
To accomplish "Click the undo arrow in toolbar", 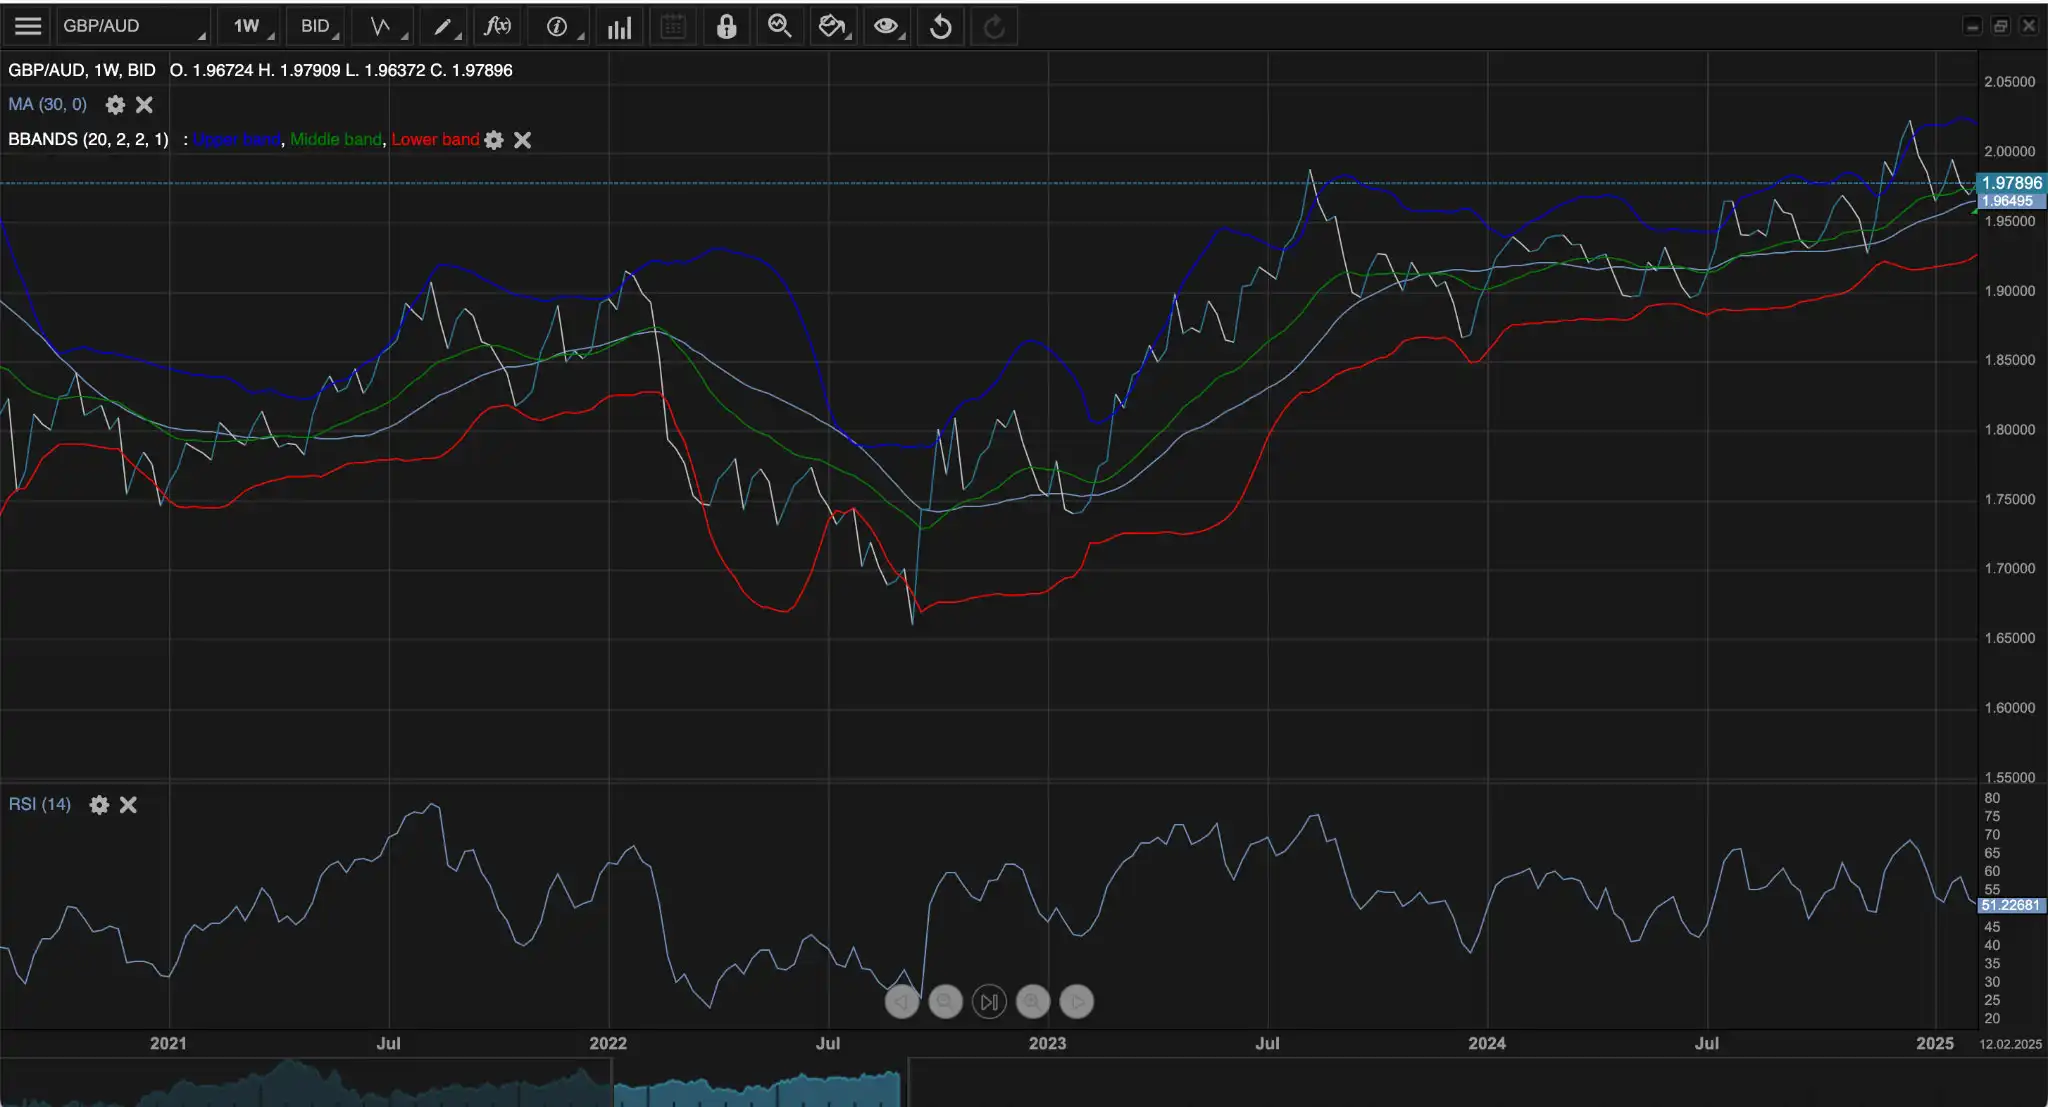I will [940, 26].
